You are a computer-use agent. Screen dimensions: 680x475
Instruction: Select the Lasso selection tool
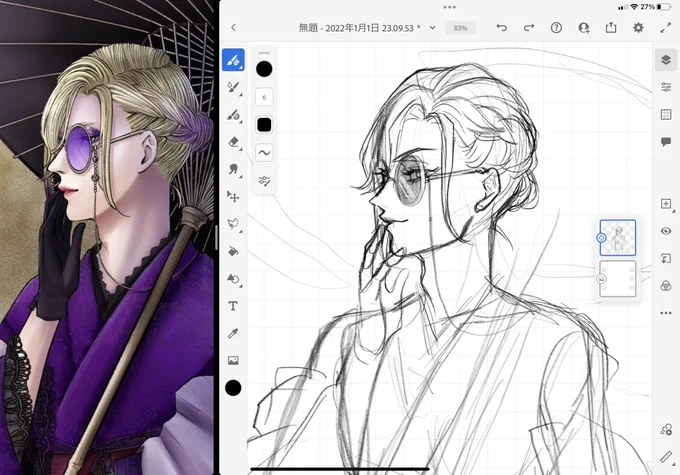pyautogui.click(x=233, y=224)
